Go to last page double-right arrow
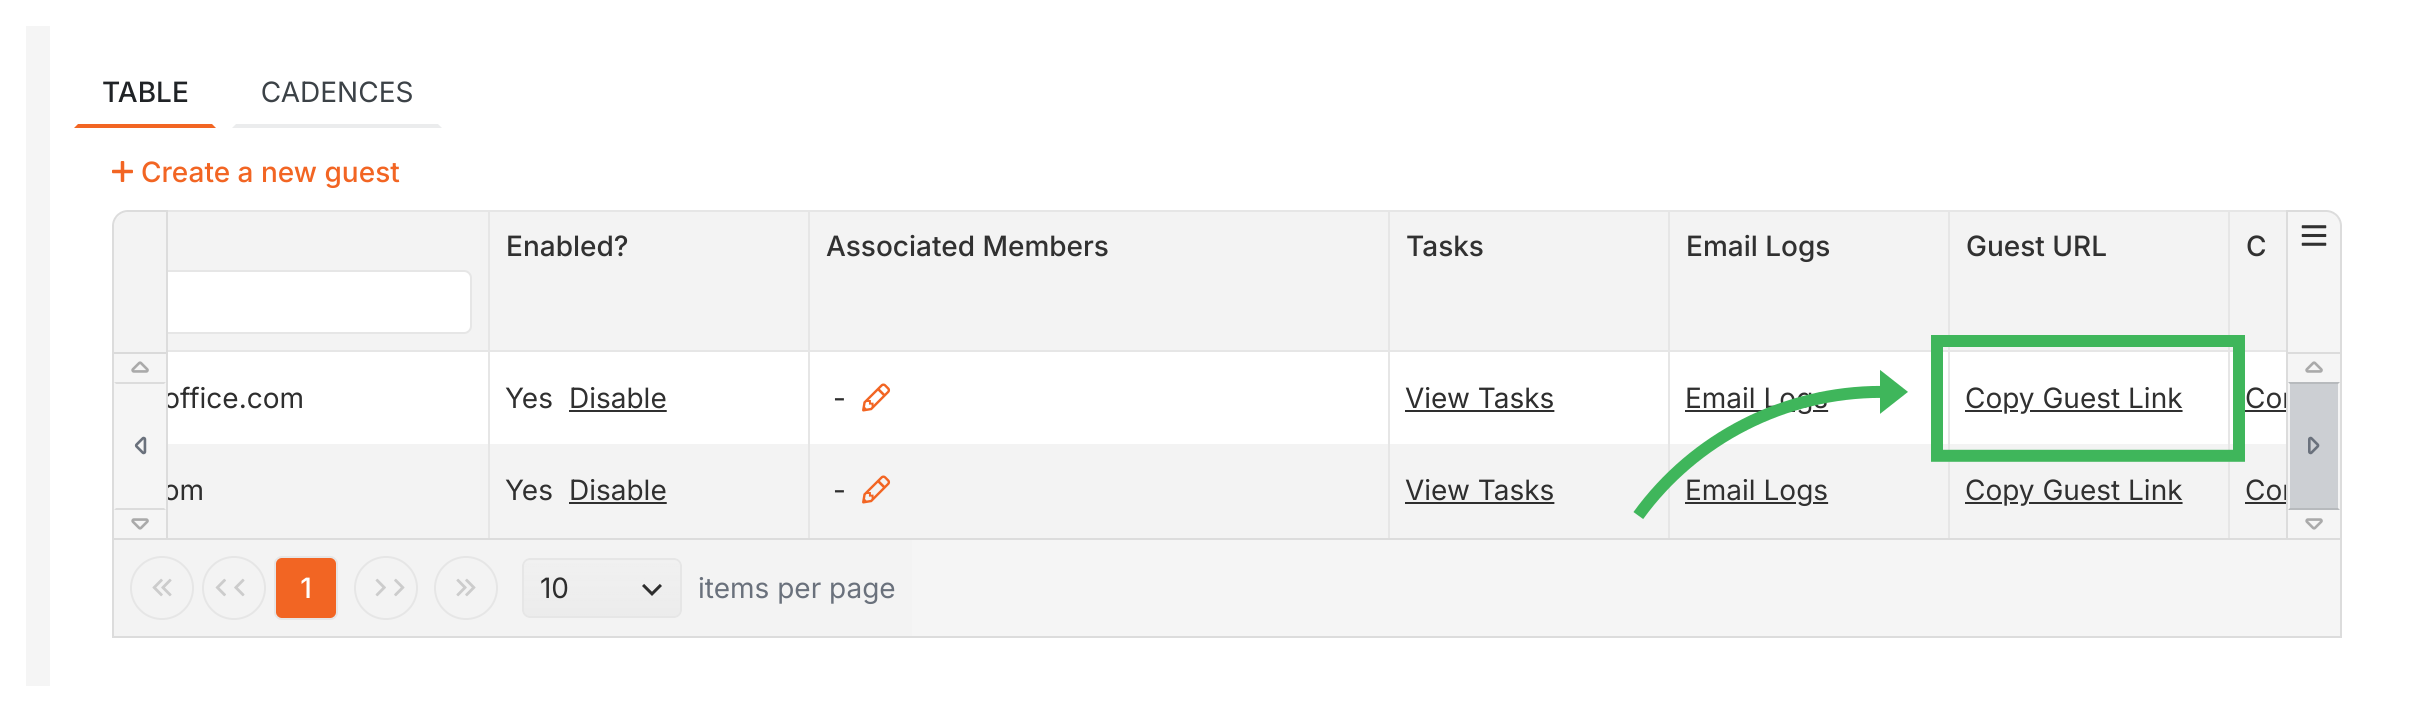Viewport: 2424px width, 712px height. point(466,588)
